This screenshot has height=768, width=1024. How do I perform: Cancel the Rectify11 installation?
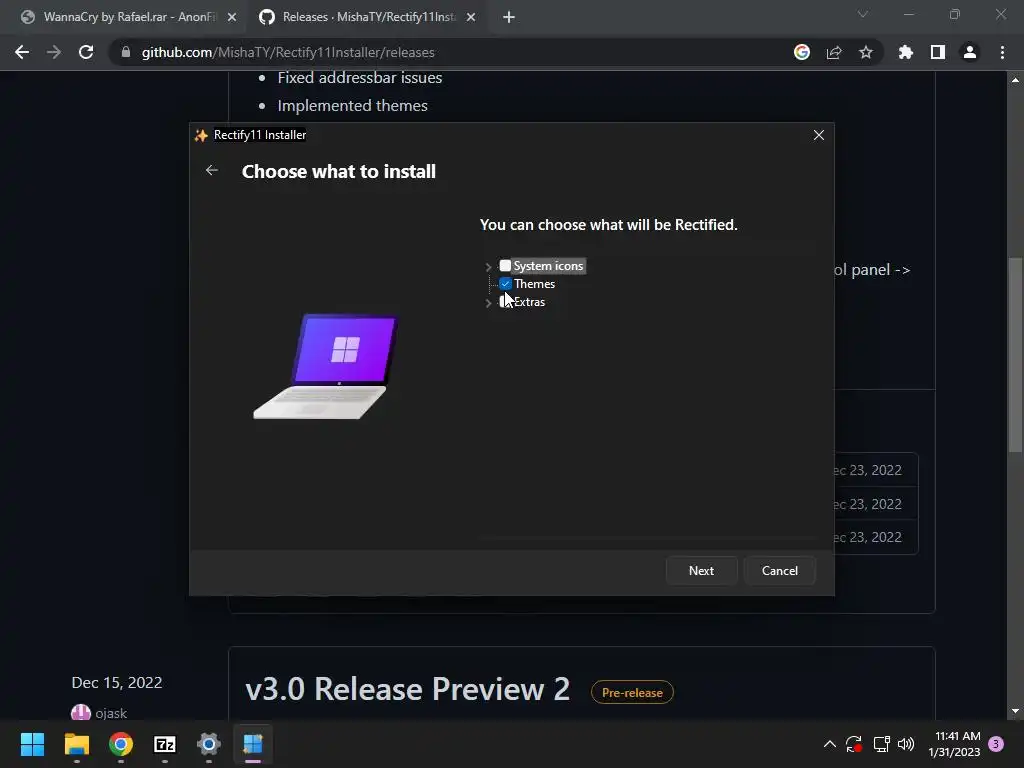780,571
